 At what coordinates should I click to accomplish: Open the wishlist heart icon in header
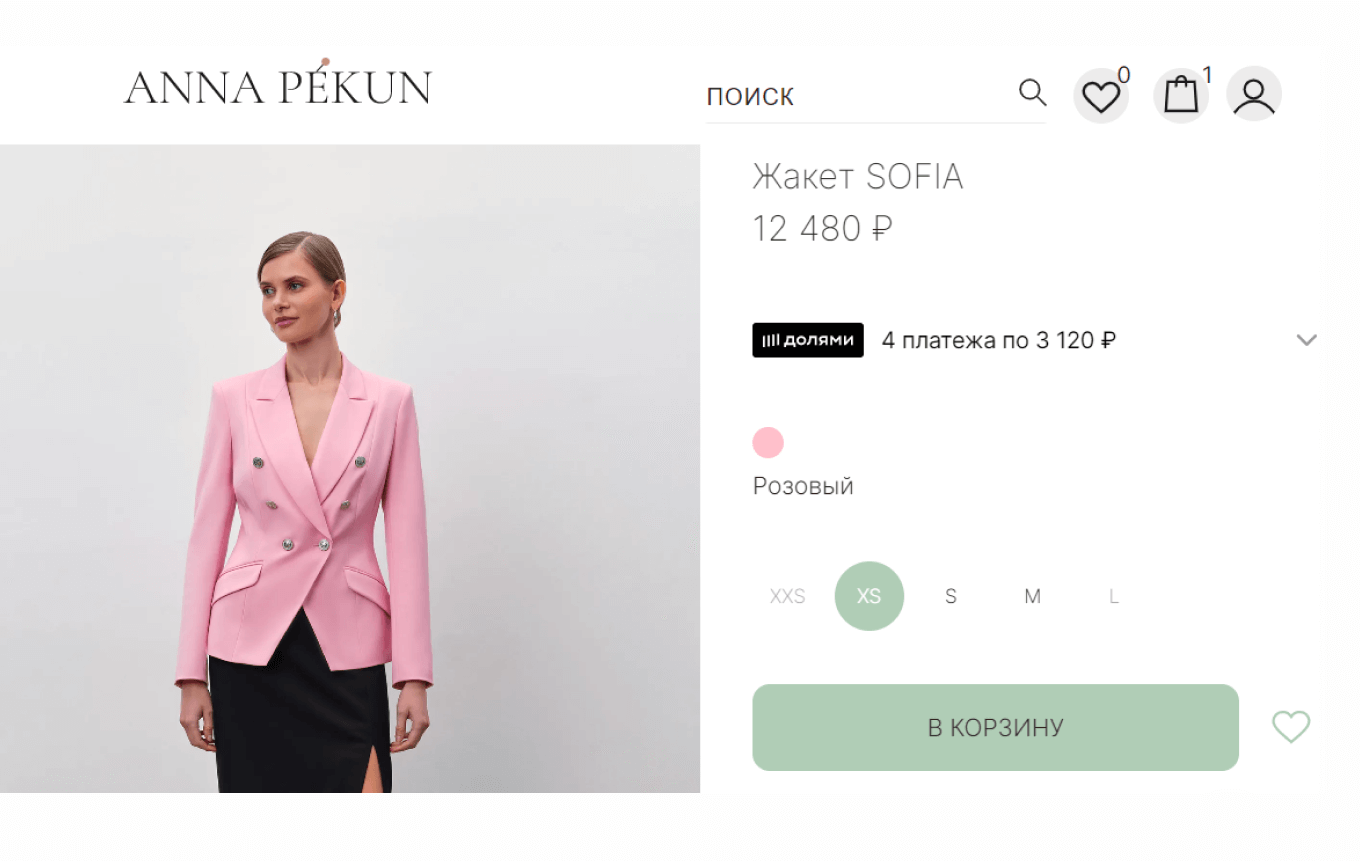pos(1100,95)
